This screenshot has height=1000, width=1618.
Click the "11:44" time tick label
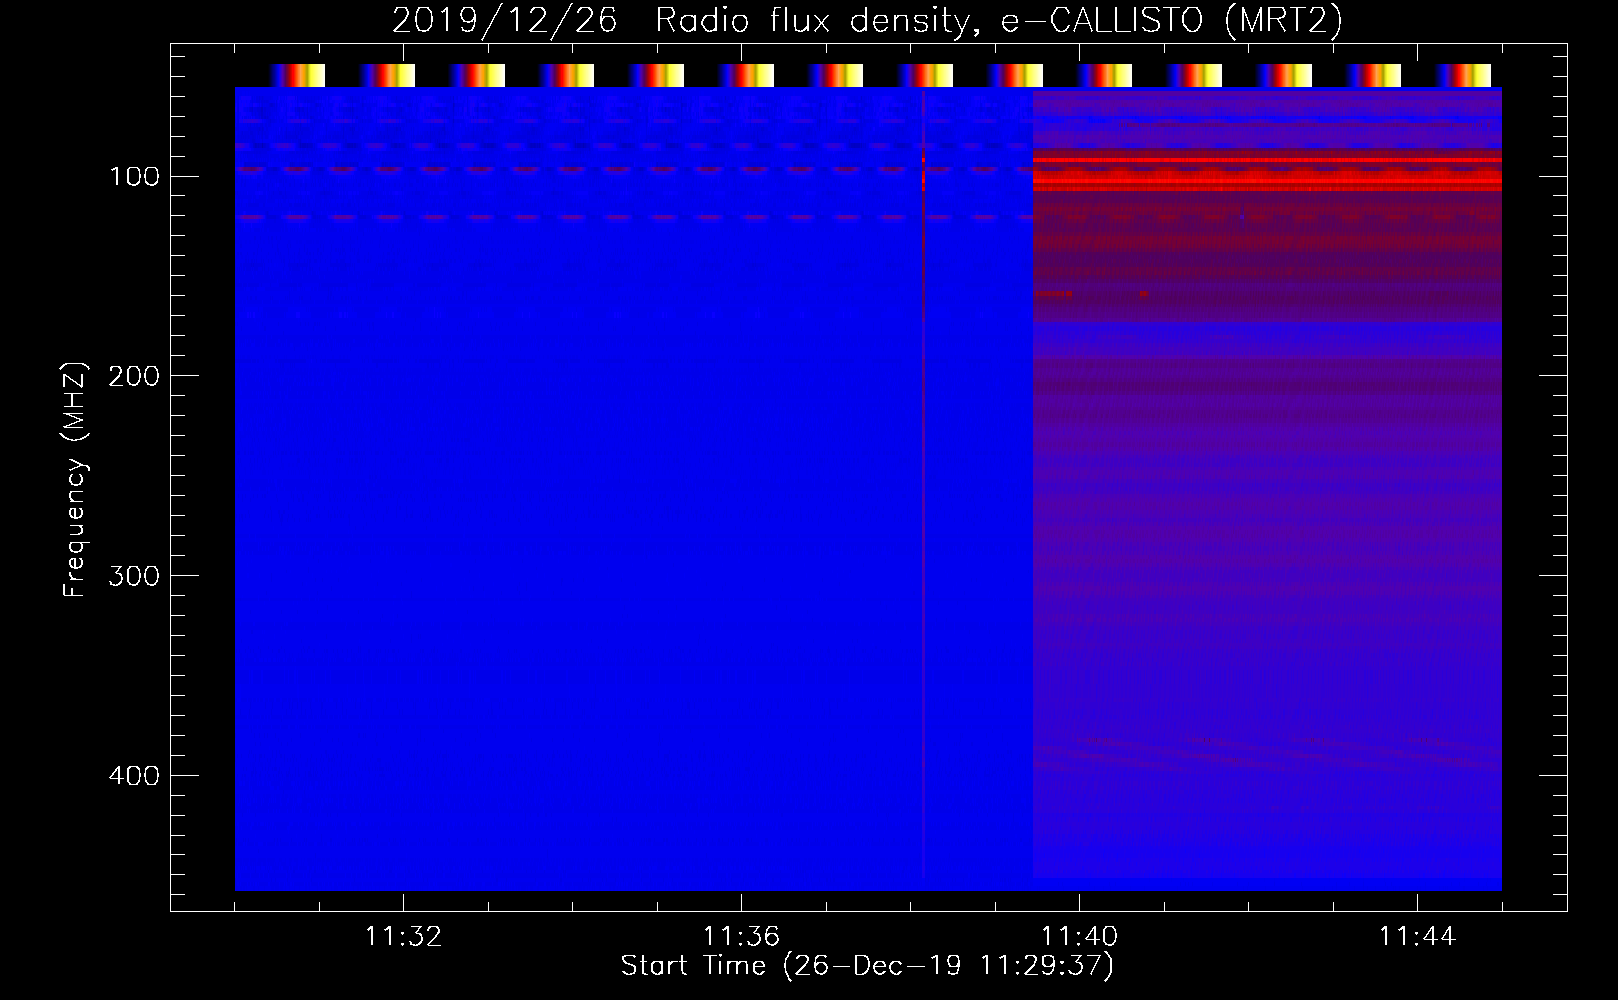point(1417,937)
